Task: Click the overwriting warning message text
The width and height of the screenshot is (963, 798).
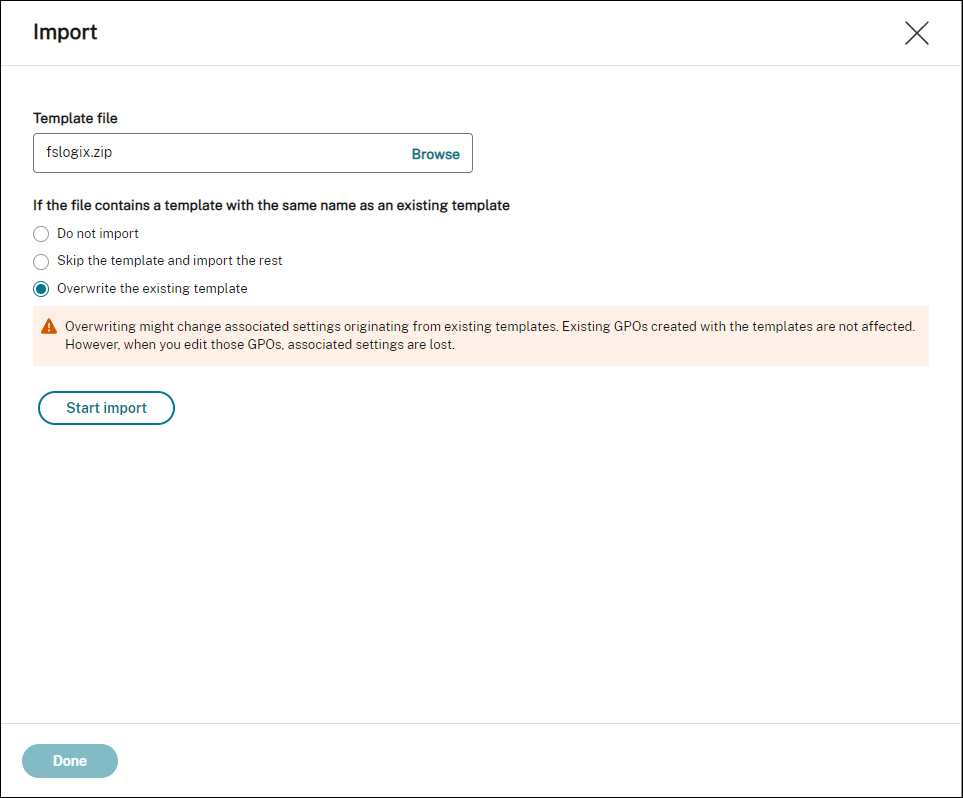Action: (489, 335)
